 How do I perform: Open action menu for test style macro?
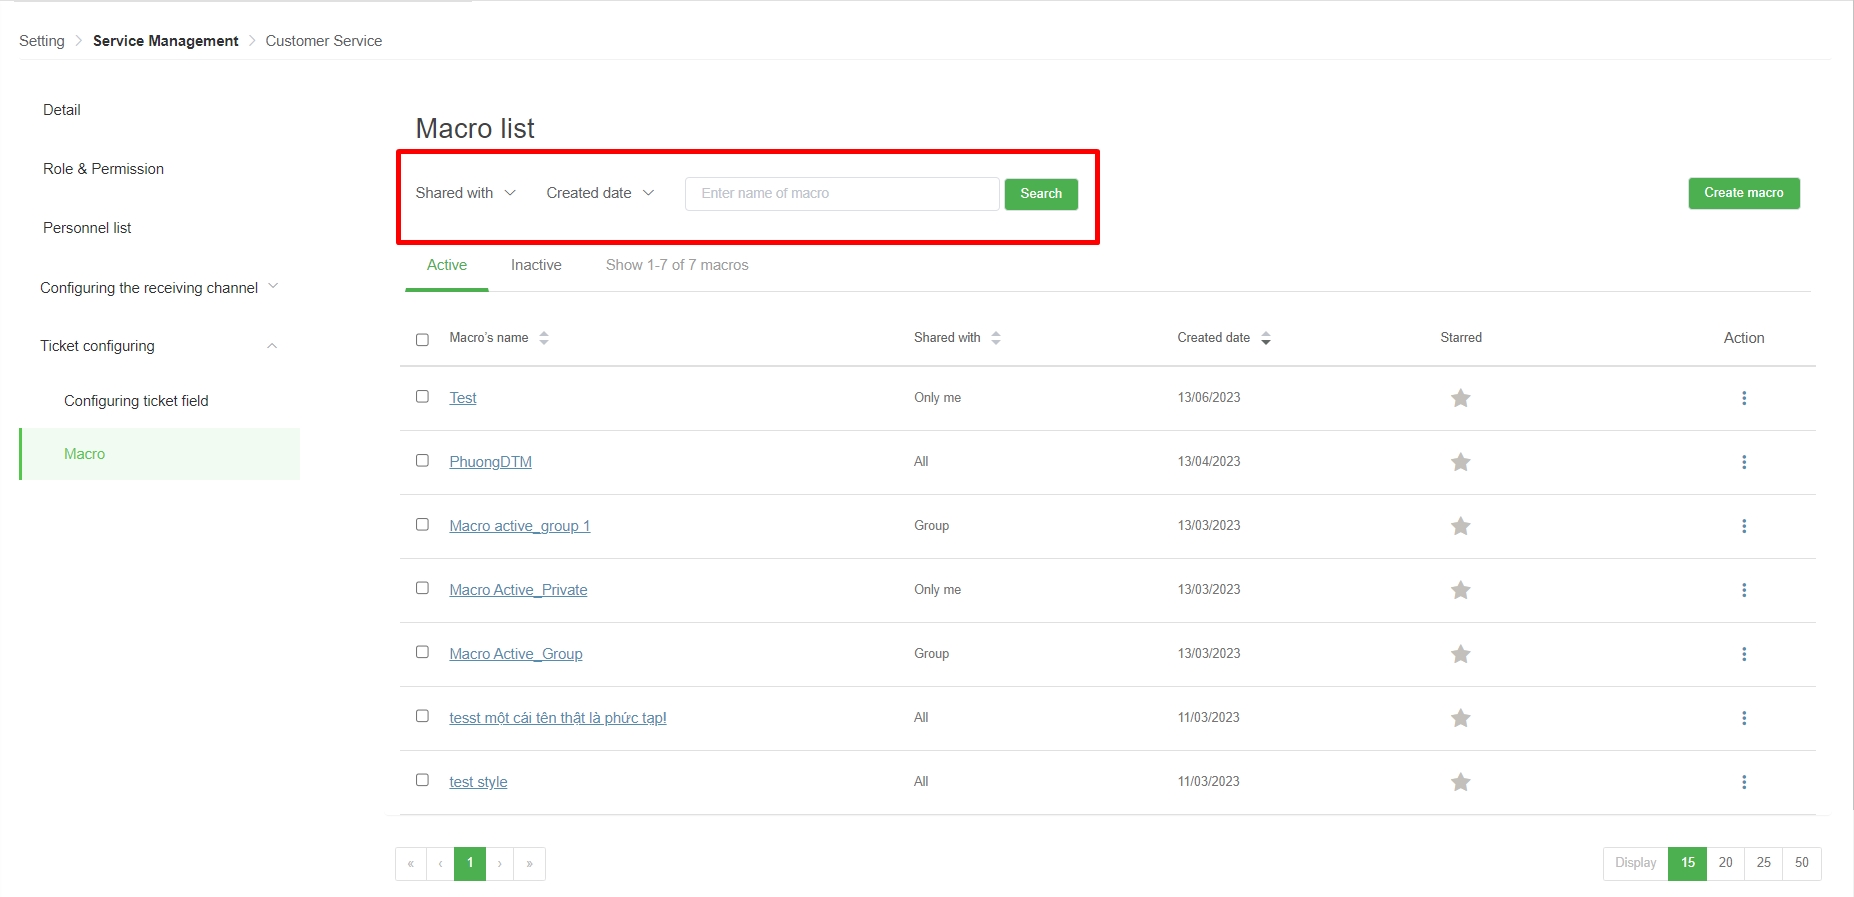click(x=1743, y=782)
